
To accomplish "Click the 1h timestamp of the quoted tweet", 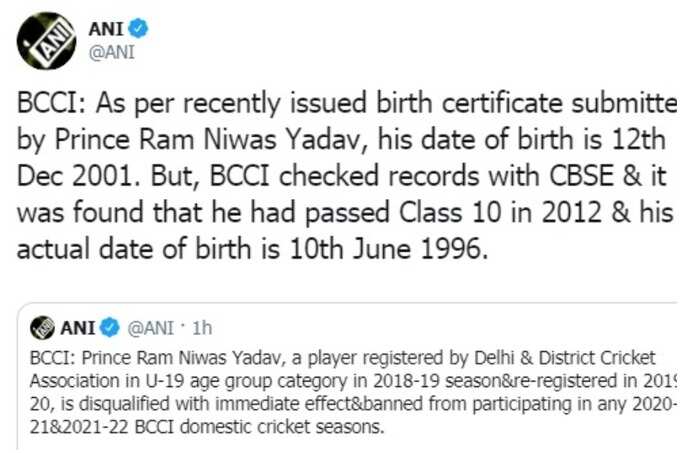I will [202, 328].
